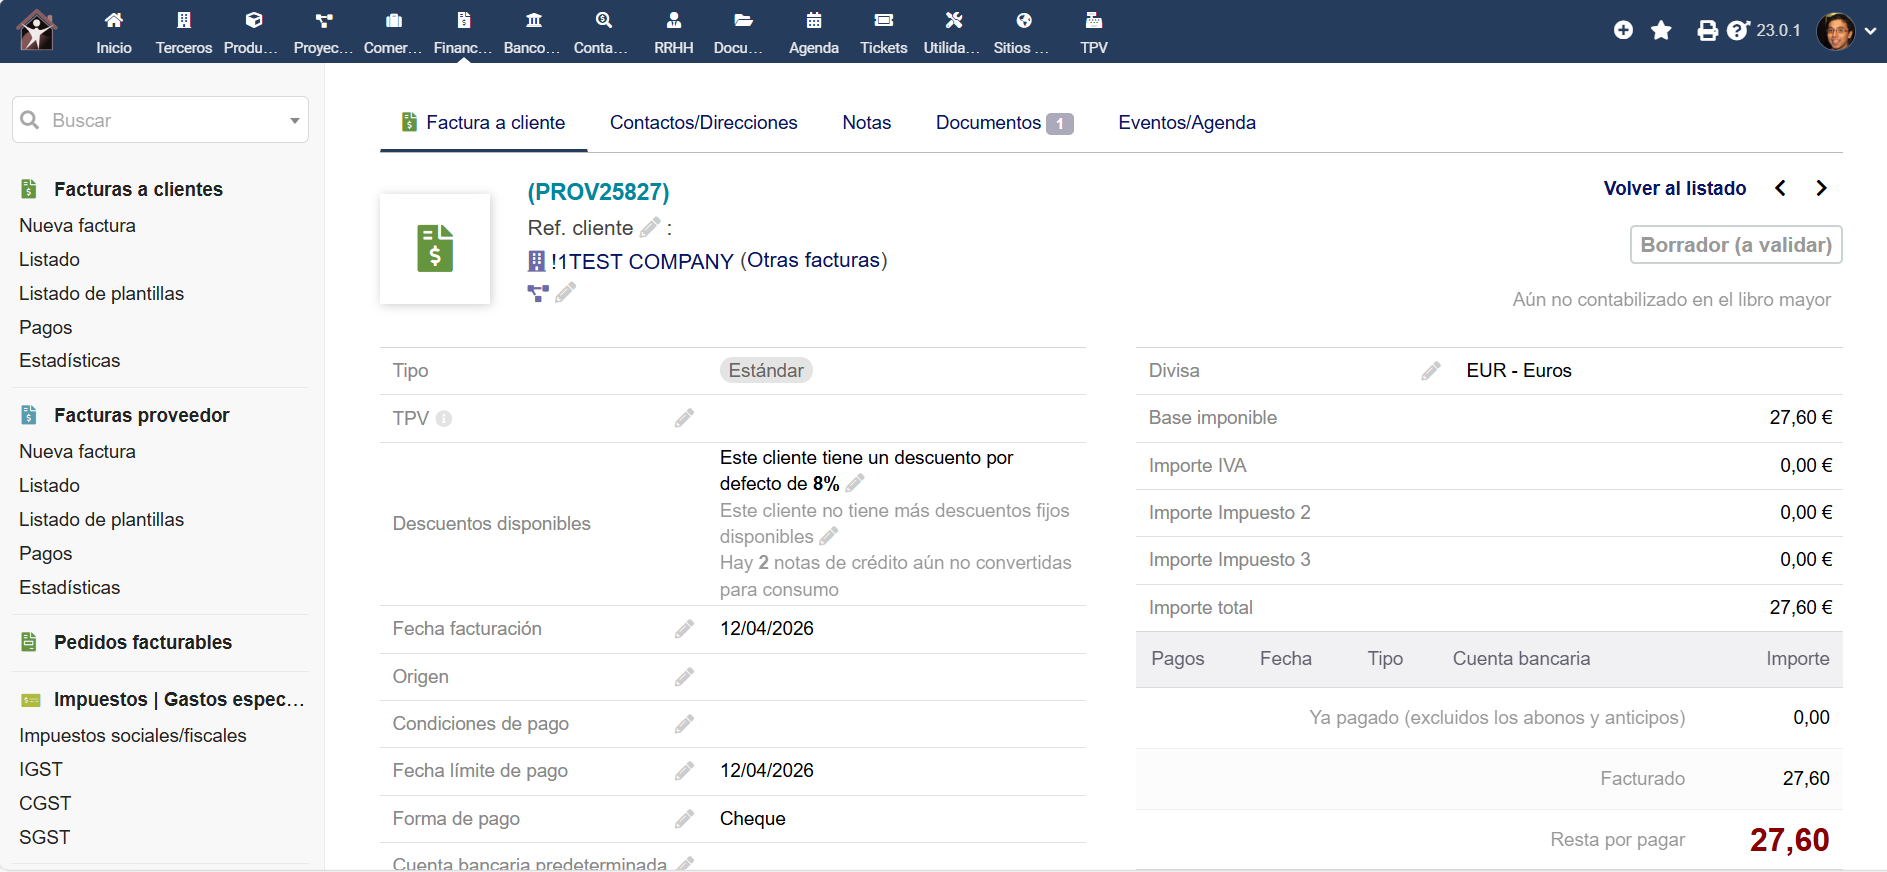Open Productos module in top bar
The width and height of the screenshot is (1887, 872).
[x=253, y=32]
